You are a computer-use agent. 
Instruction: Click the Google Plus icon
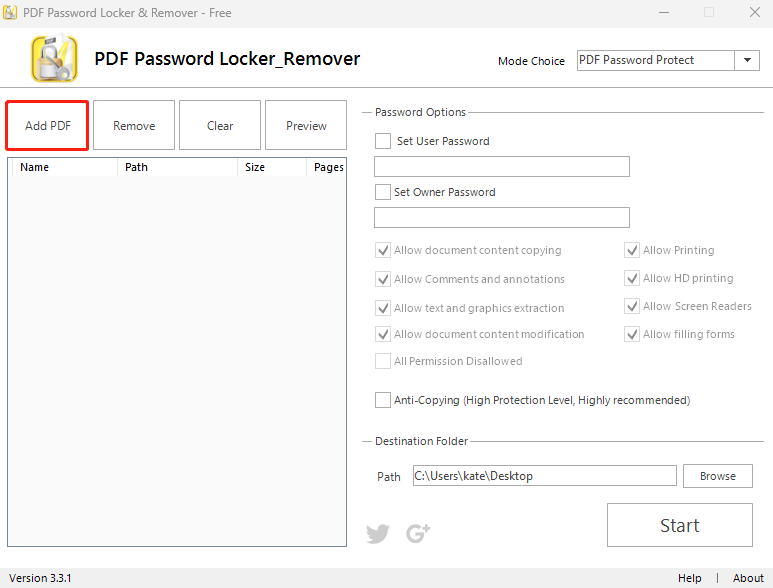pyautogui.click(x=418, y=533)
